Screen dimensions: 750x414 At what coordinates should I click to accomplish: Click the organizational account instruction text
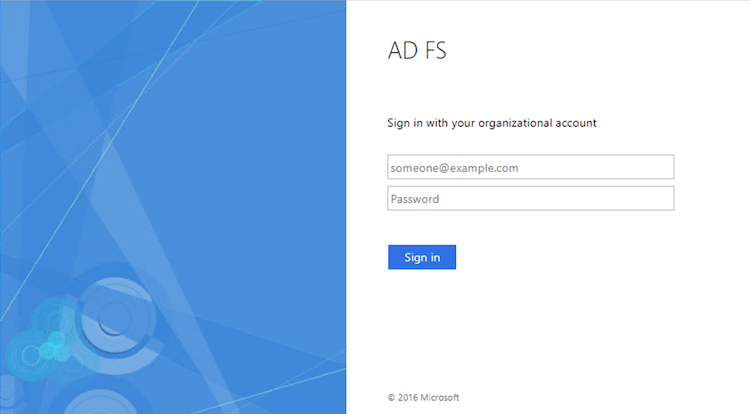pos(491,123)
